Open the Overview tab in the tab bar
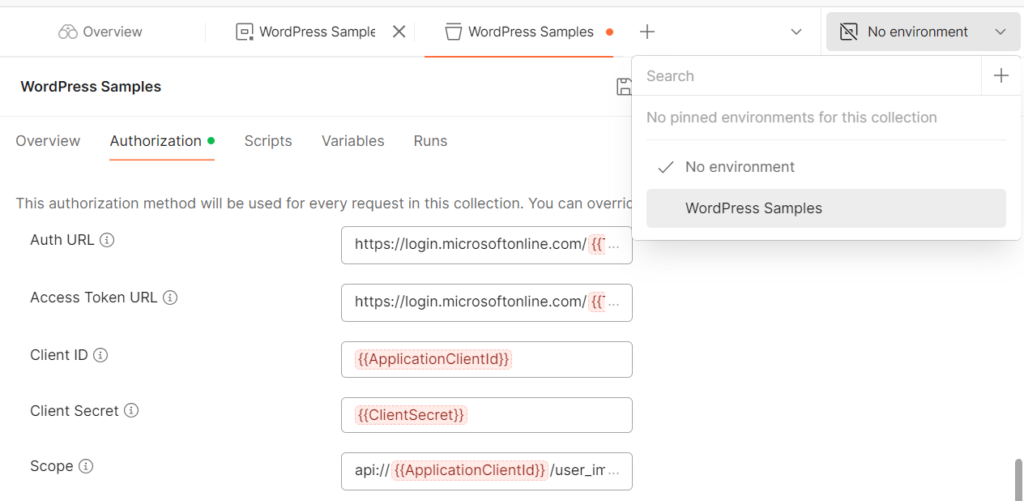Image resolution: width=1024 pixels, height=501 pixels. coord(100,31)
